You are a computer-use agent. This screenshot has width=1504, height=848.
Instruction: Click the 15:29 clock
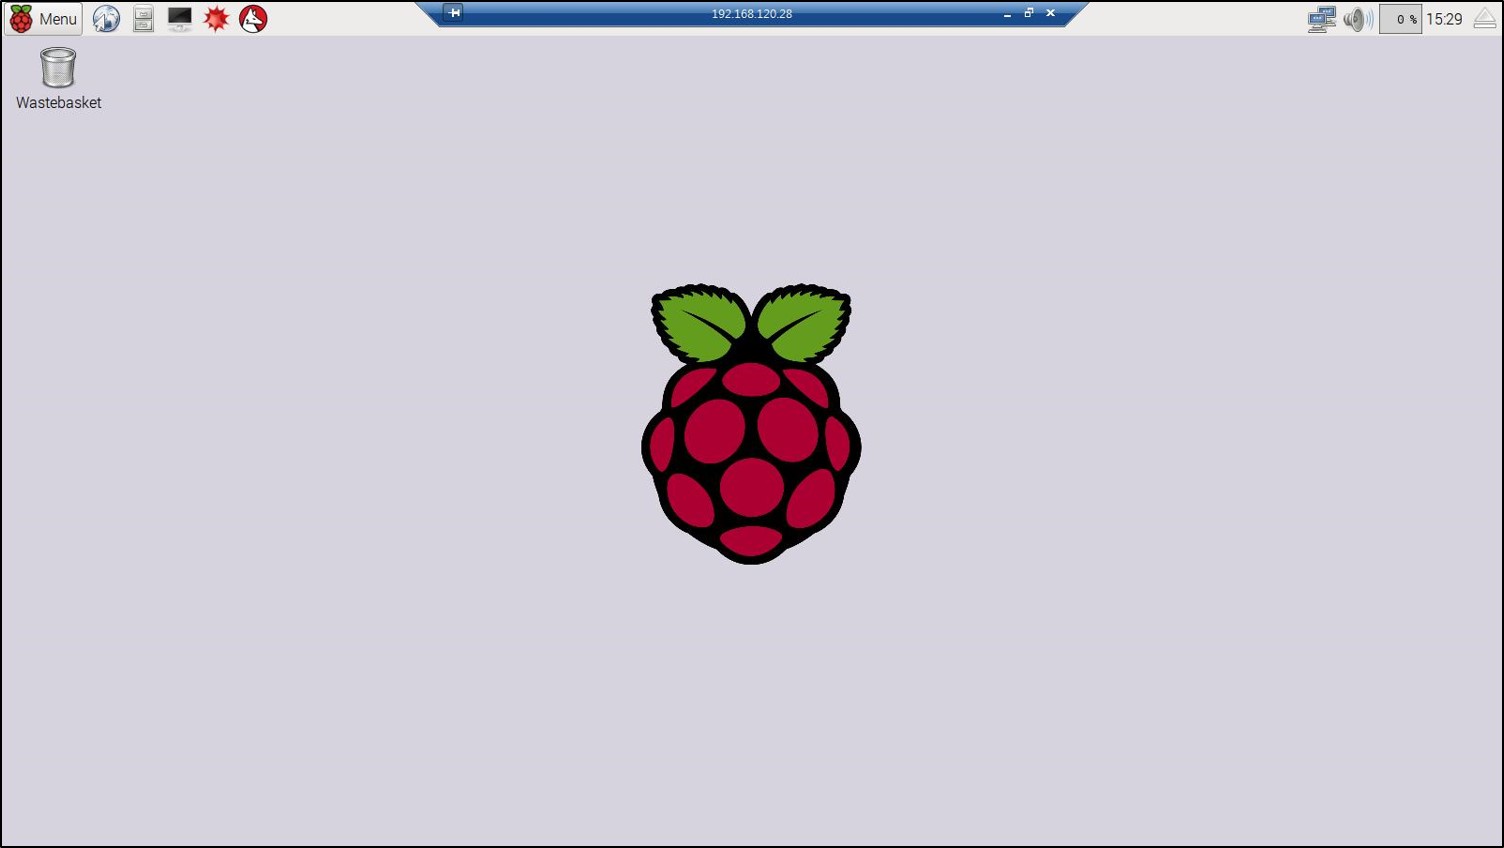(x=1444, y=19)
